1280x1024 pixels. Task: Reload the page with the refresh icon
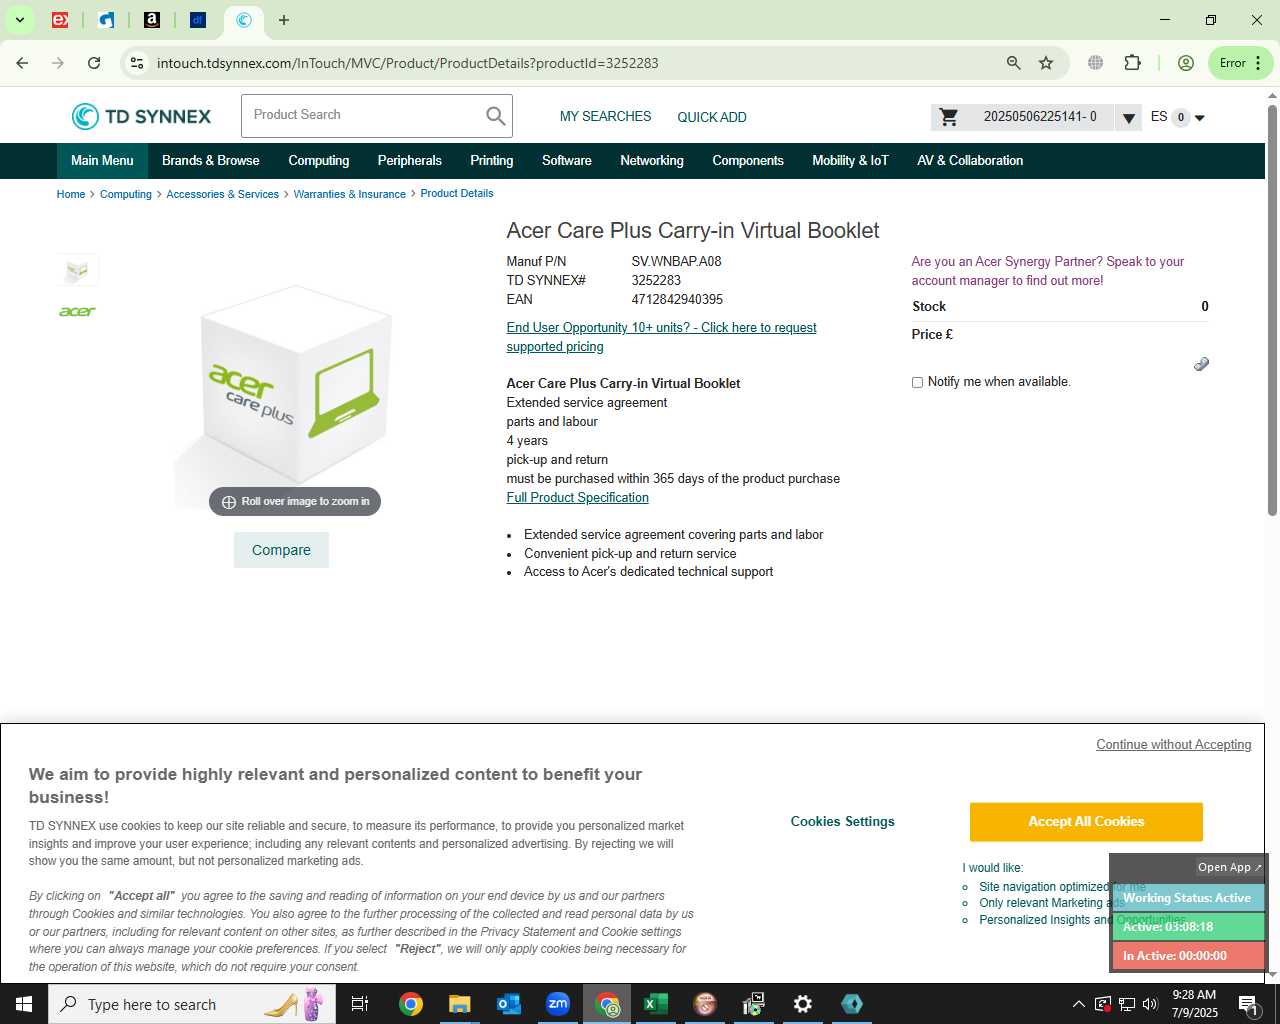[x=94, y=63]
